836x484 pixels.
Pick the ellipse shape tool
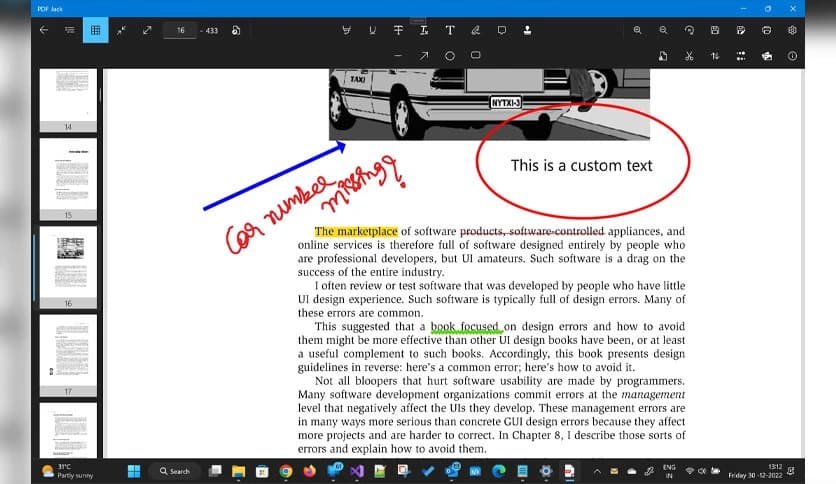(x=450, y=55)
